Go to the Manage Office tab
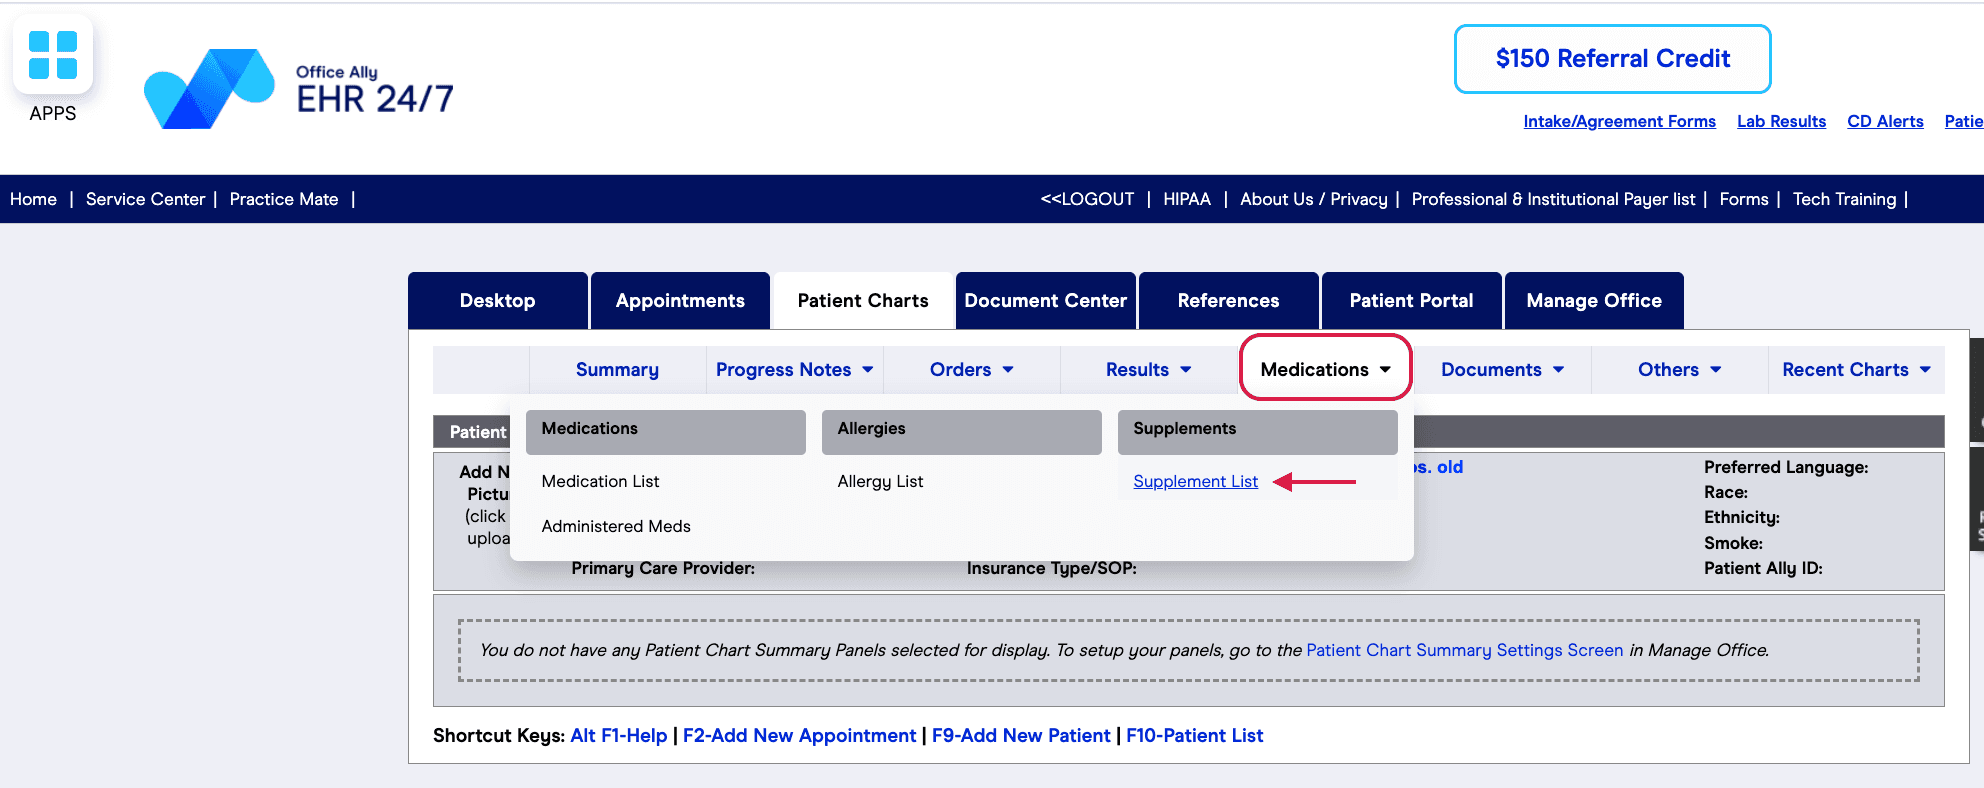Screen dimensions: 1984x788 [1594, 301]
